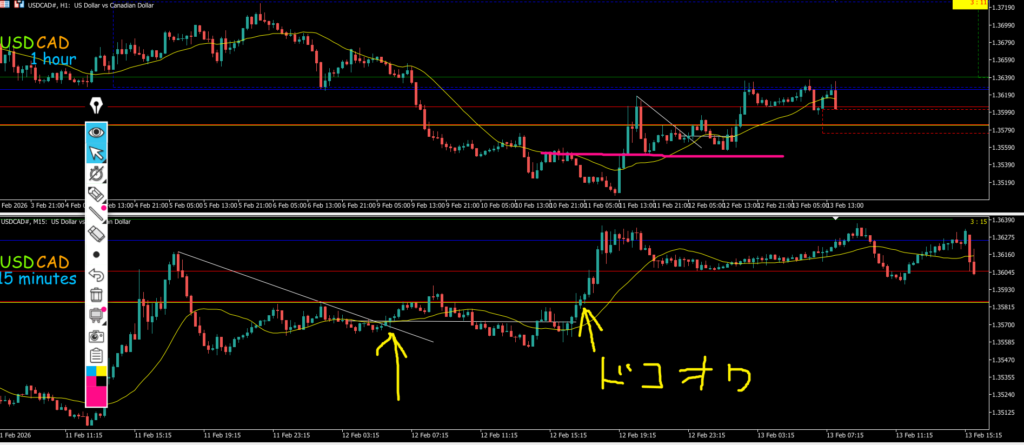This screenshot has height=445, width=1024.
Task: Take a screenshot with the camera icon
Action: 97,337
